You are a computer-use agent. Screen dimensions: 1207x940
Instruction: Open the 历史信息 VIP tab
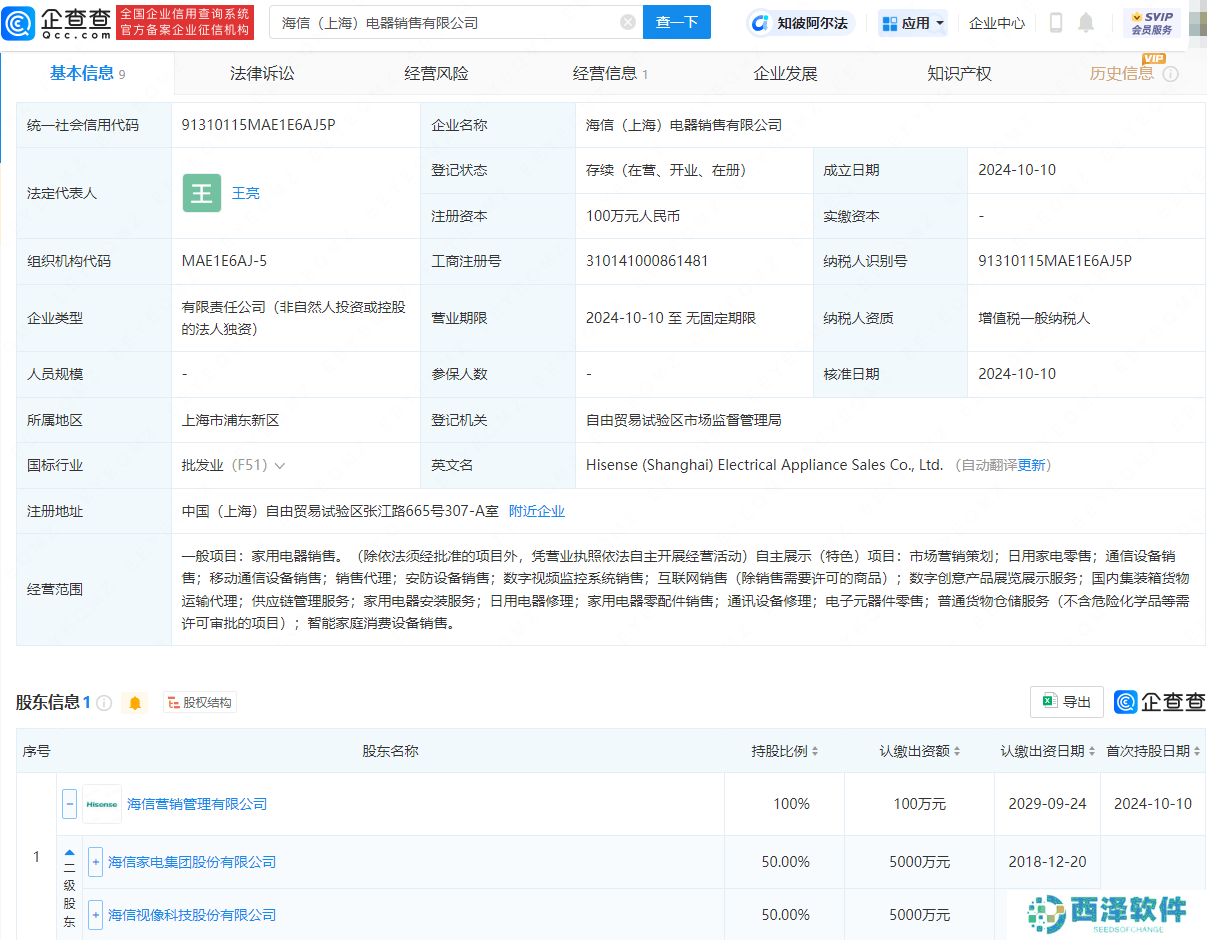1122,73
